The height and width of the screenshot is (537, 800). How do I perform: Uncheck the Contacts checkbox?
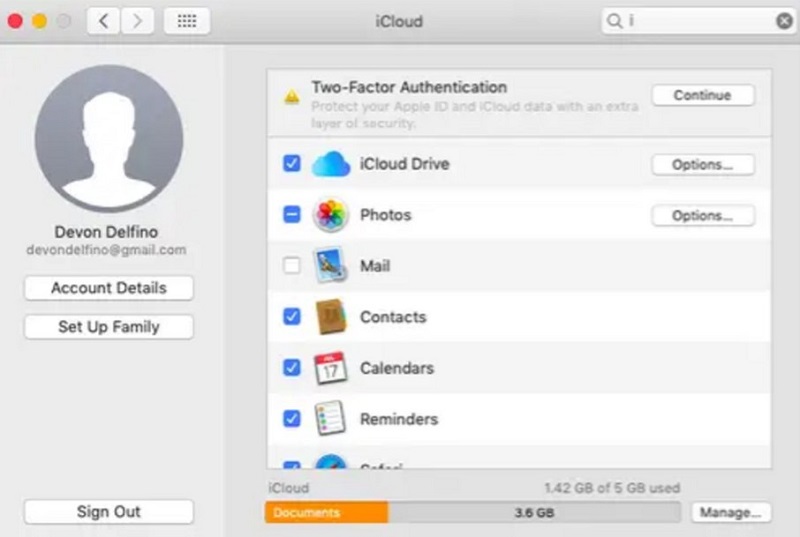[292, 317]
